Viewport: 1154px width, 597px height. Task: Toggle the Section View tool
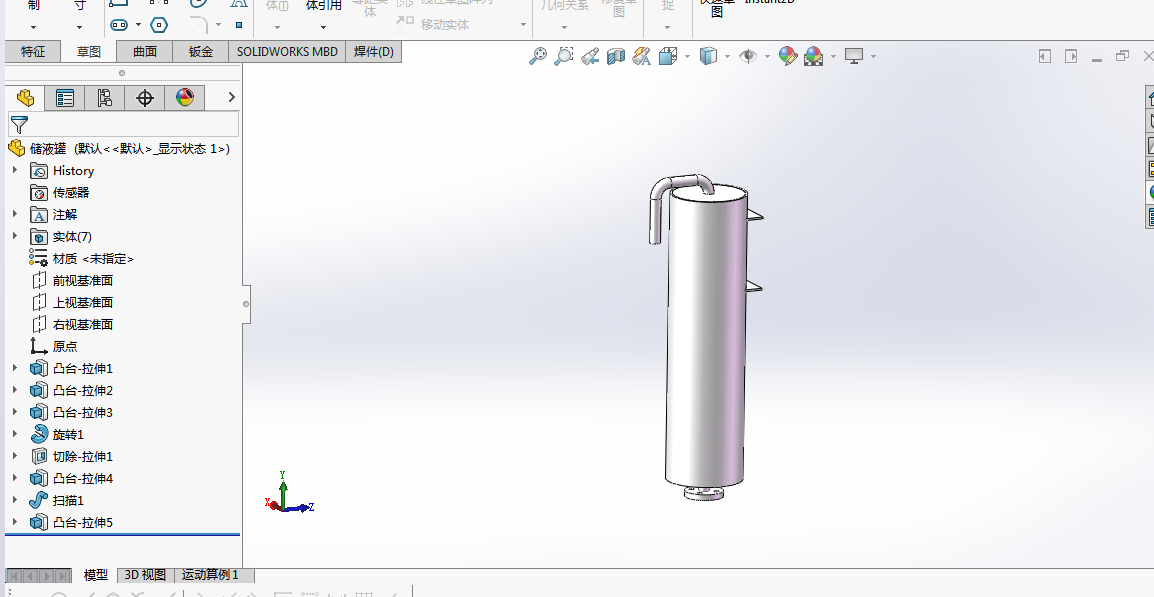615,56
